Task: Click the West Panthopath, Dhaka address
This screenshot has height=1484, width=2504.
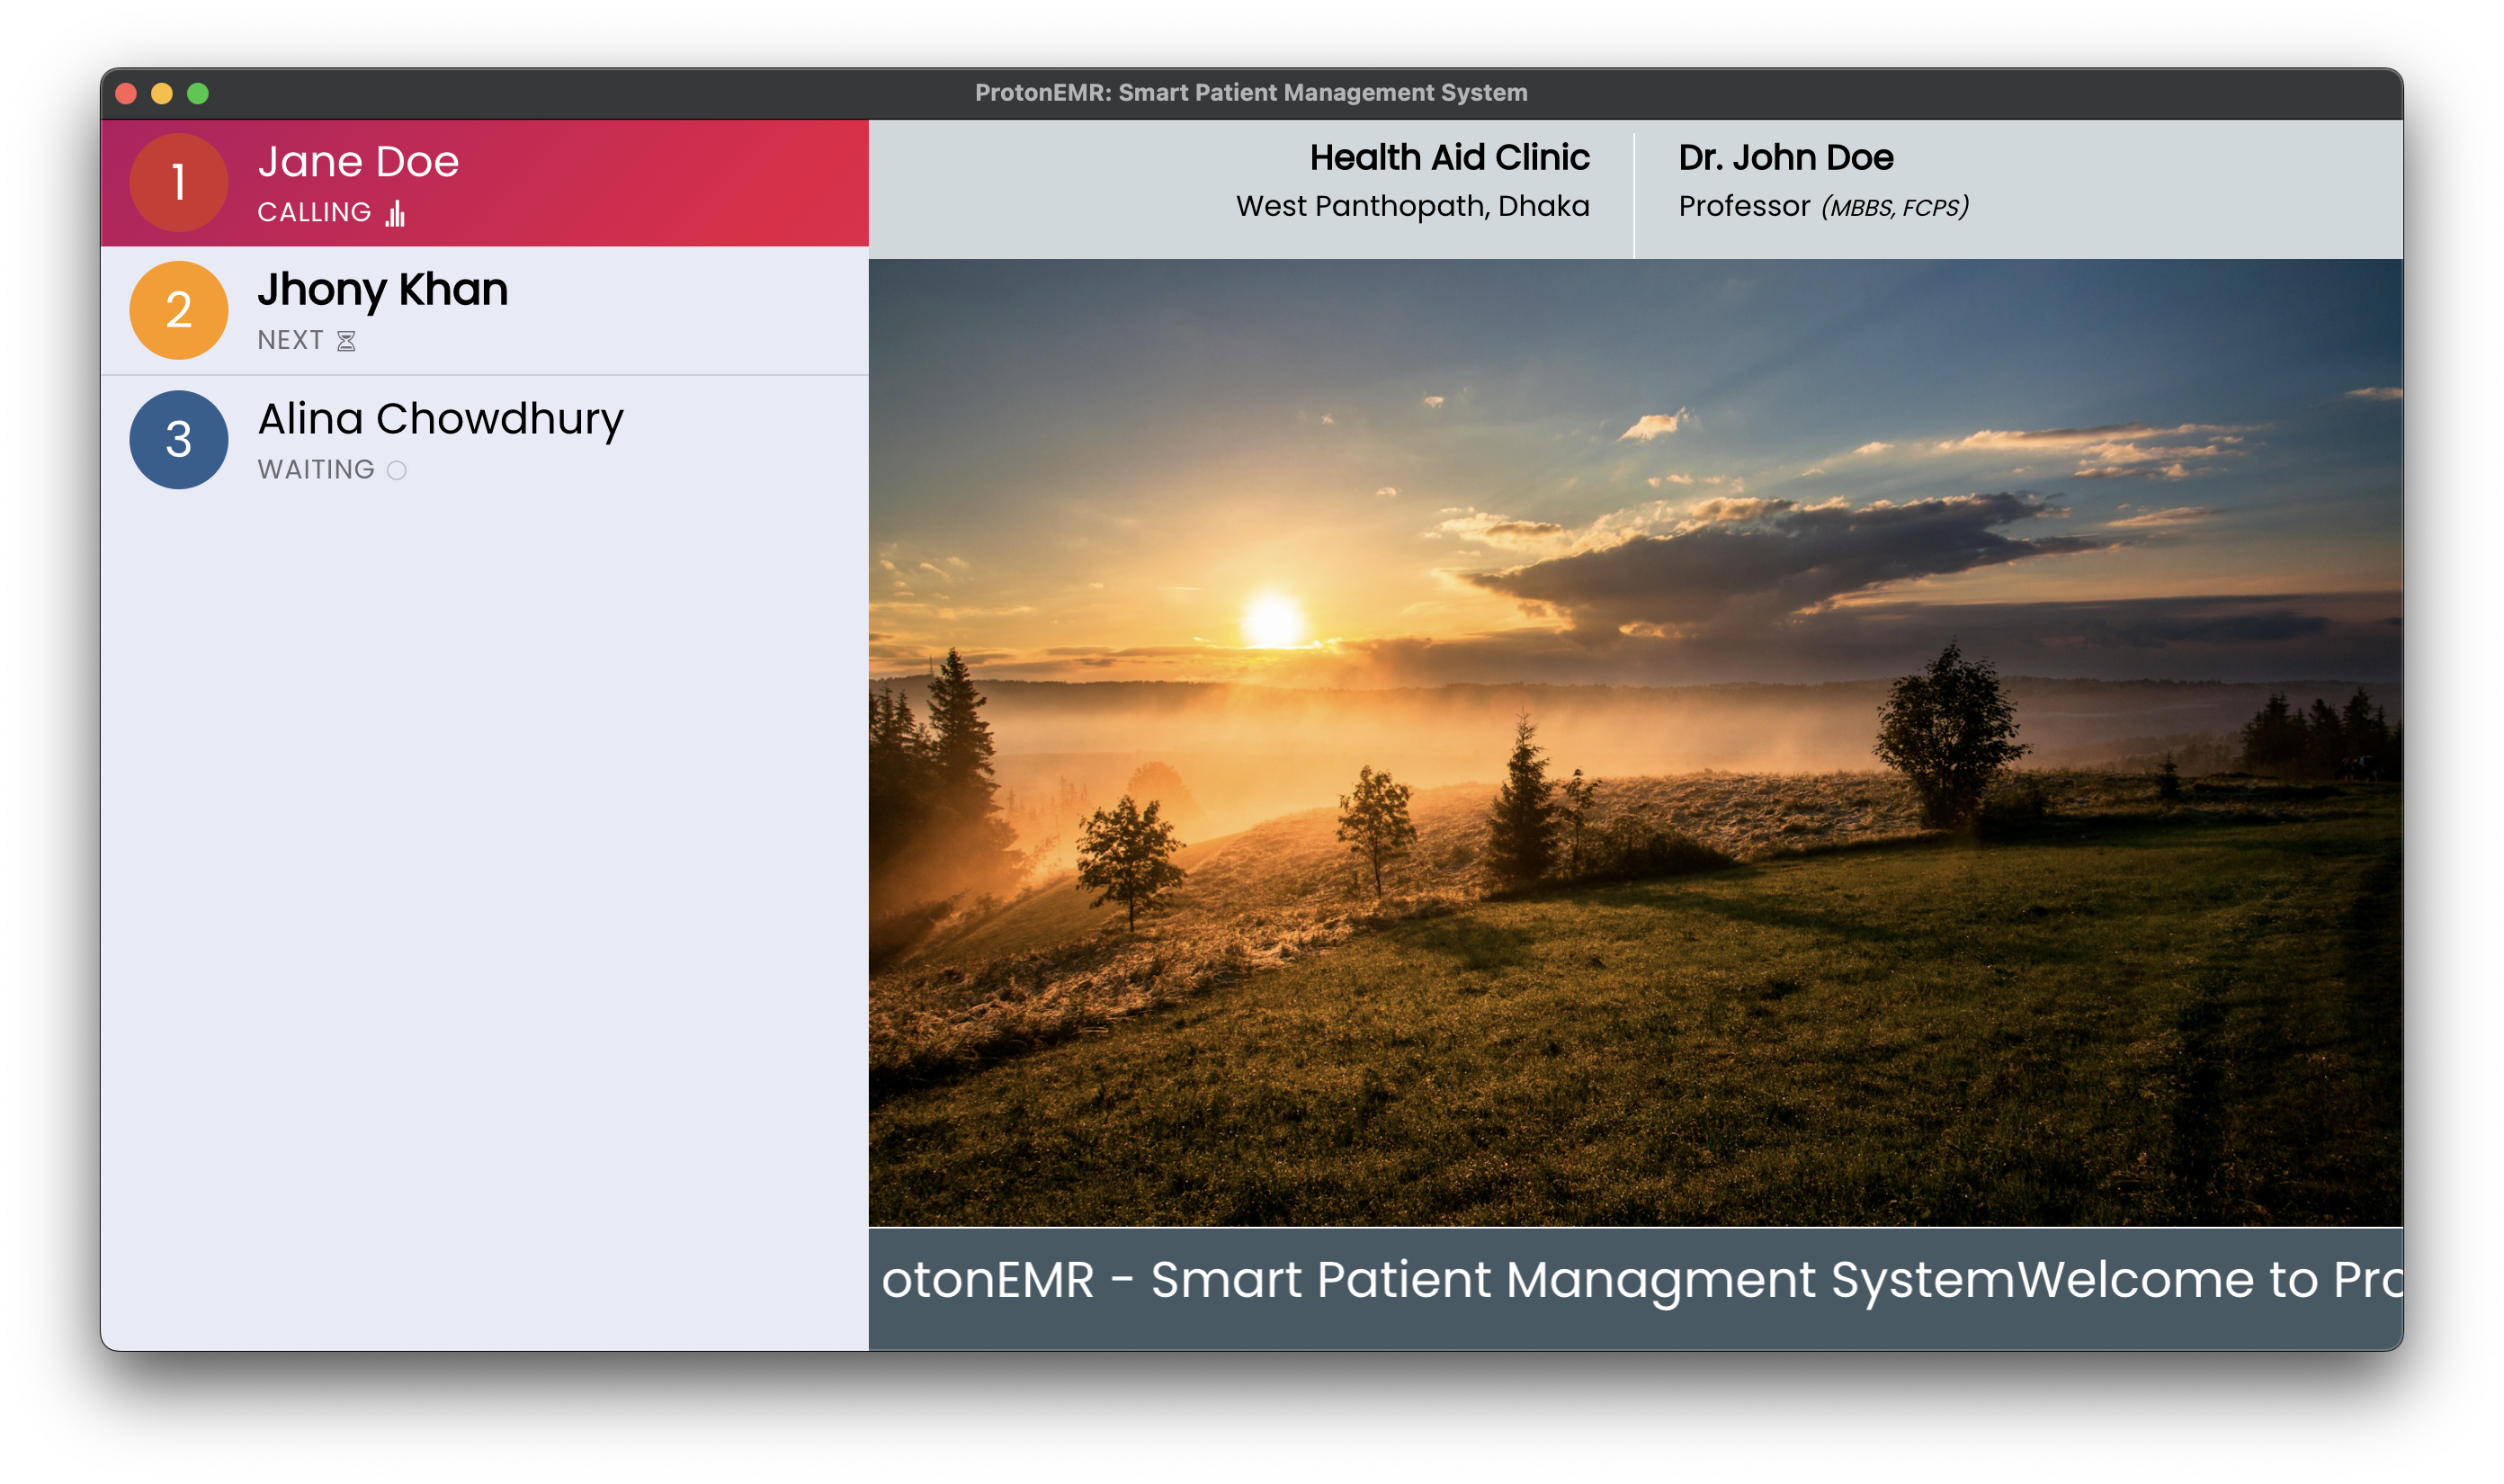Action: (x=1413, y=207)
